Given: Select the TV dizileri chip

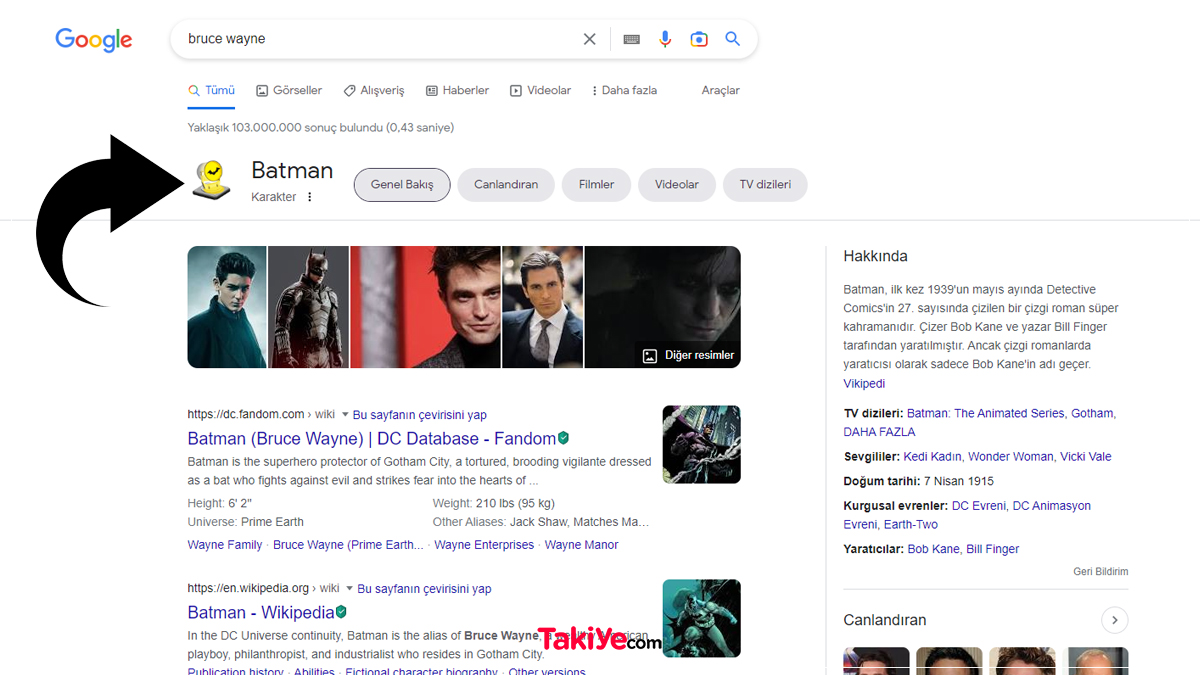Looking at the screenshot, I should pos(765,185).
